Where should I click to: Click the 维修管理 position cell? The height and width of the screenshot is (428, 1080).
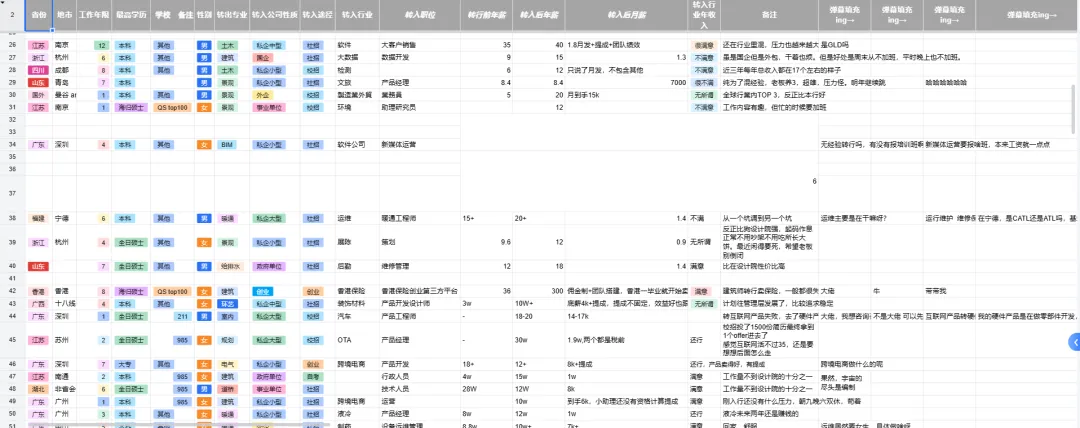[x=419, y=266]
